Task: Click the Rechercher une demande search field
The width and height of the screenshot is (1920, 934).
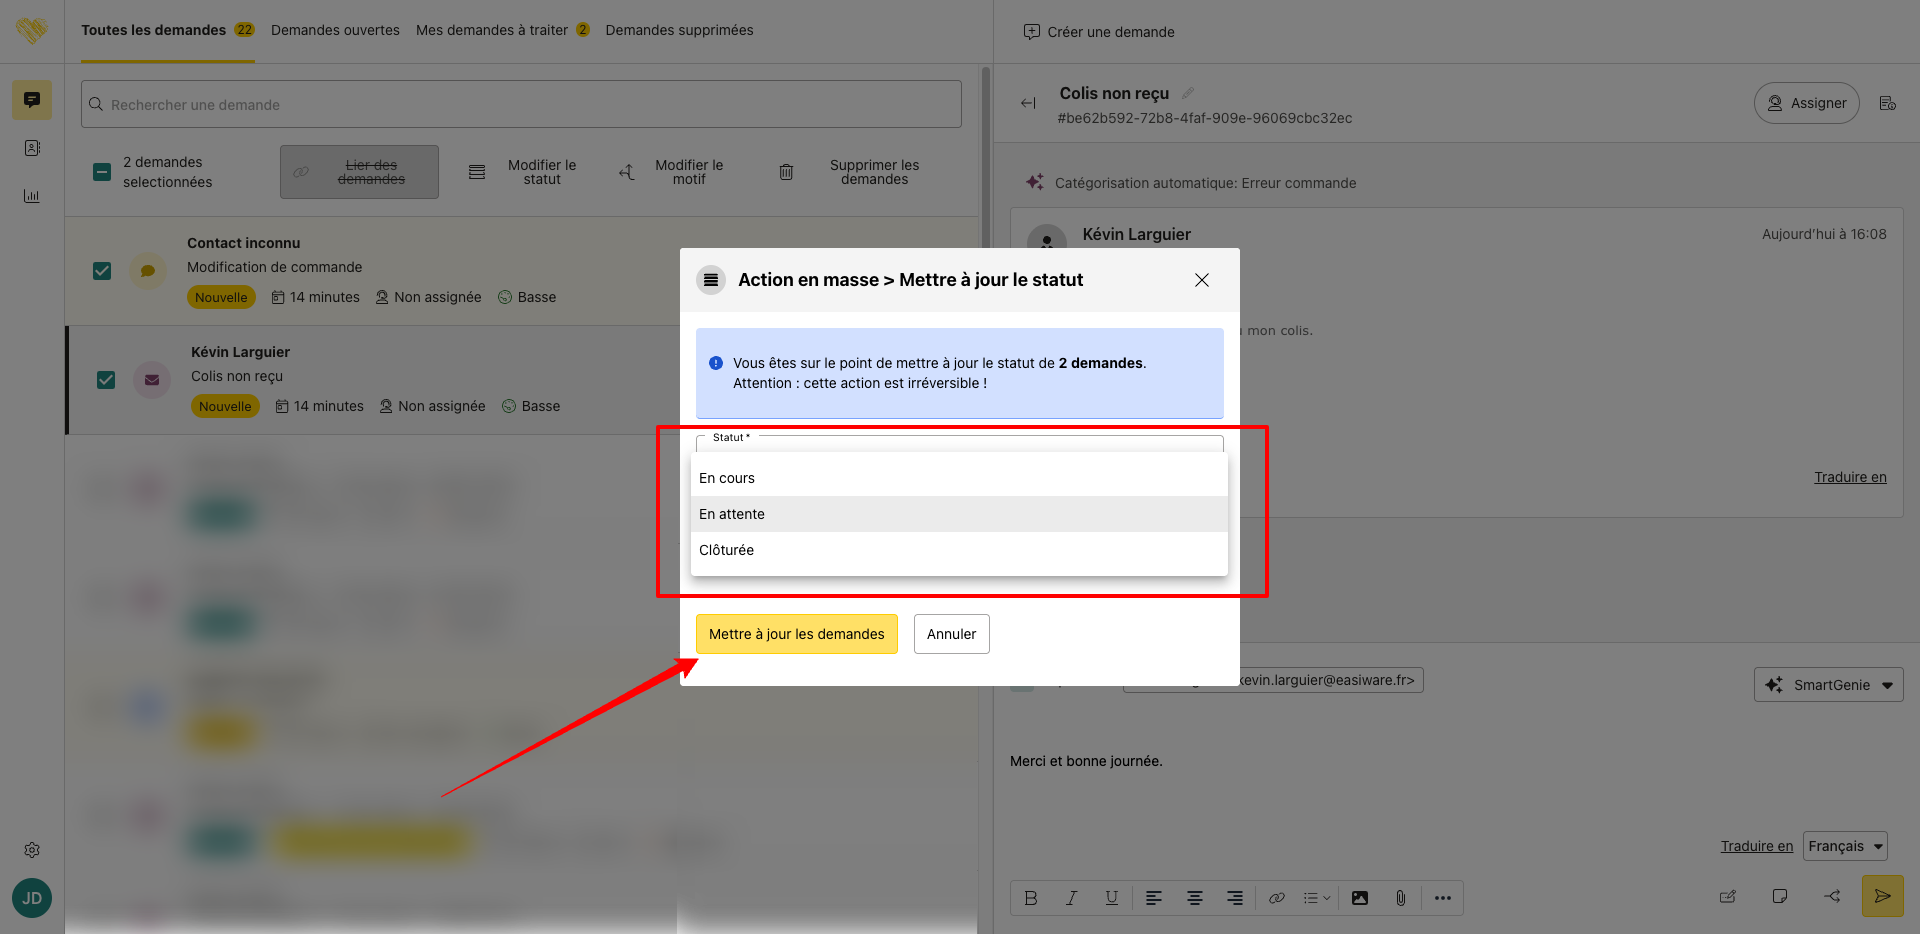Action: click(x=521, y=105)
